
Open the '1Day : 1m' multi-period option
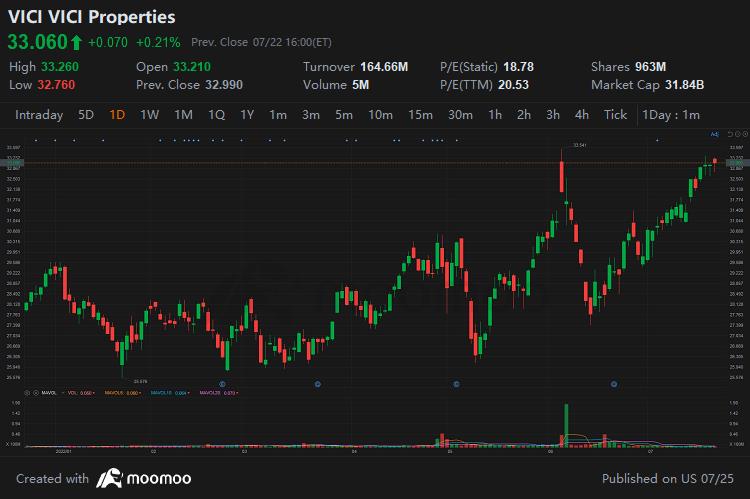tap(671, 115)
